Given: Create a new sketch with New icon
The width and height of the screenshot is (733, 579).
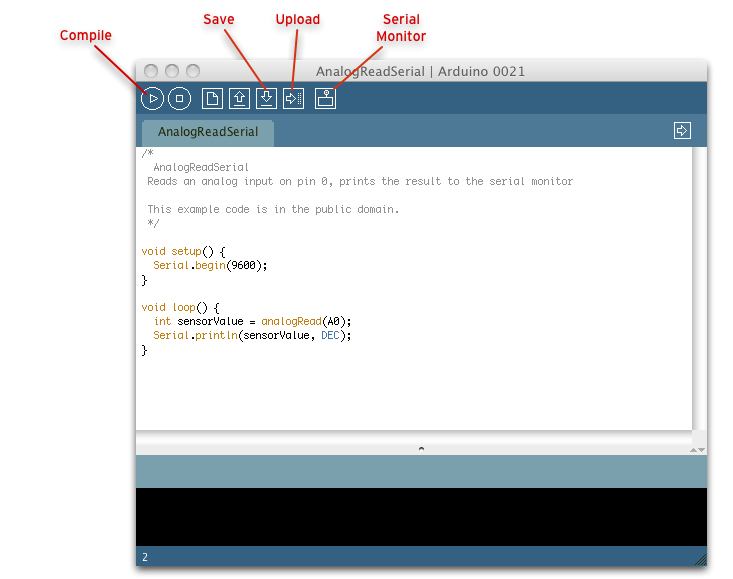Looking at the screenshot, I should [x=212, y=98].
